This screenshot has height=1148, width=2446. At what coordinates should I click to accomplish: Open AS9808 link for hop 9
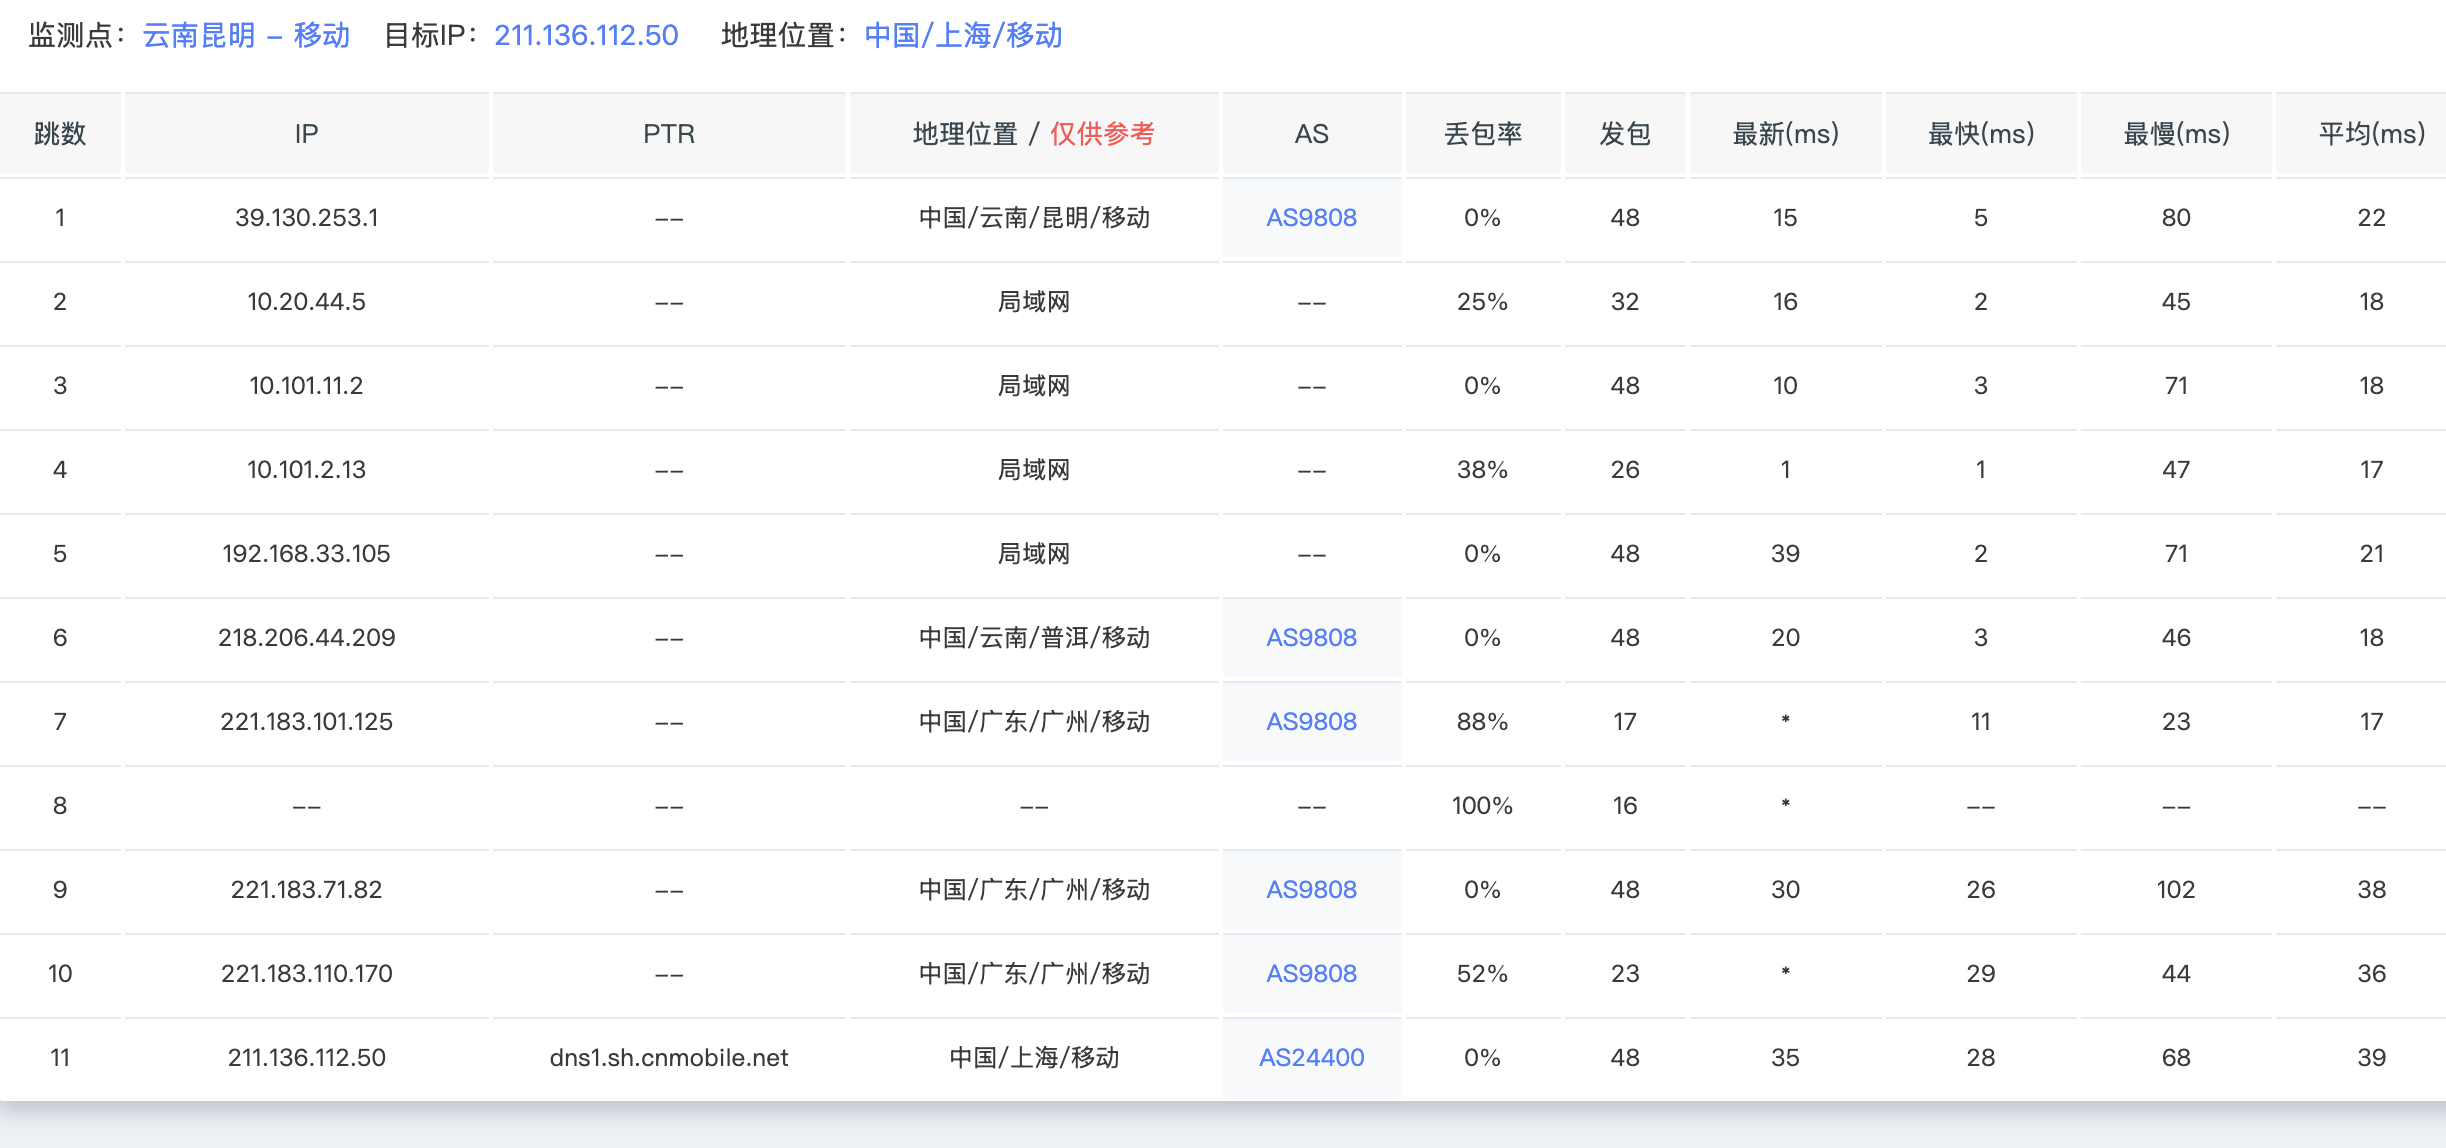click(x=1311, y=889)
